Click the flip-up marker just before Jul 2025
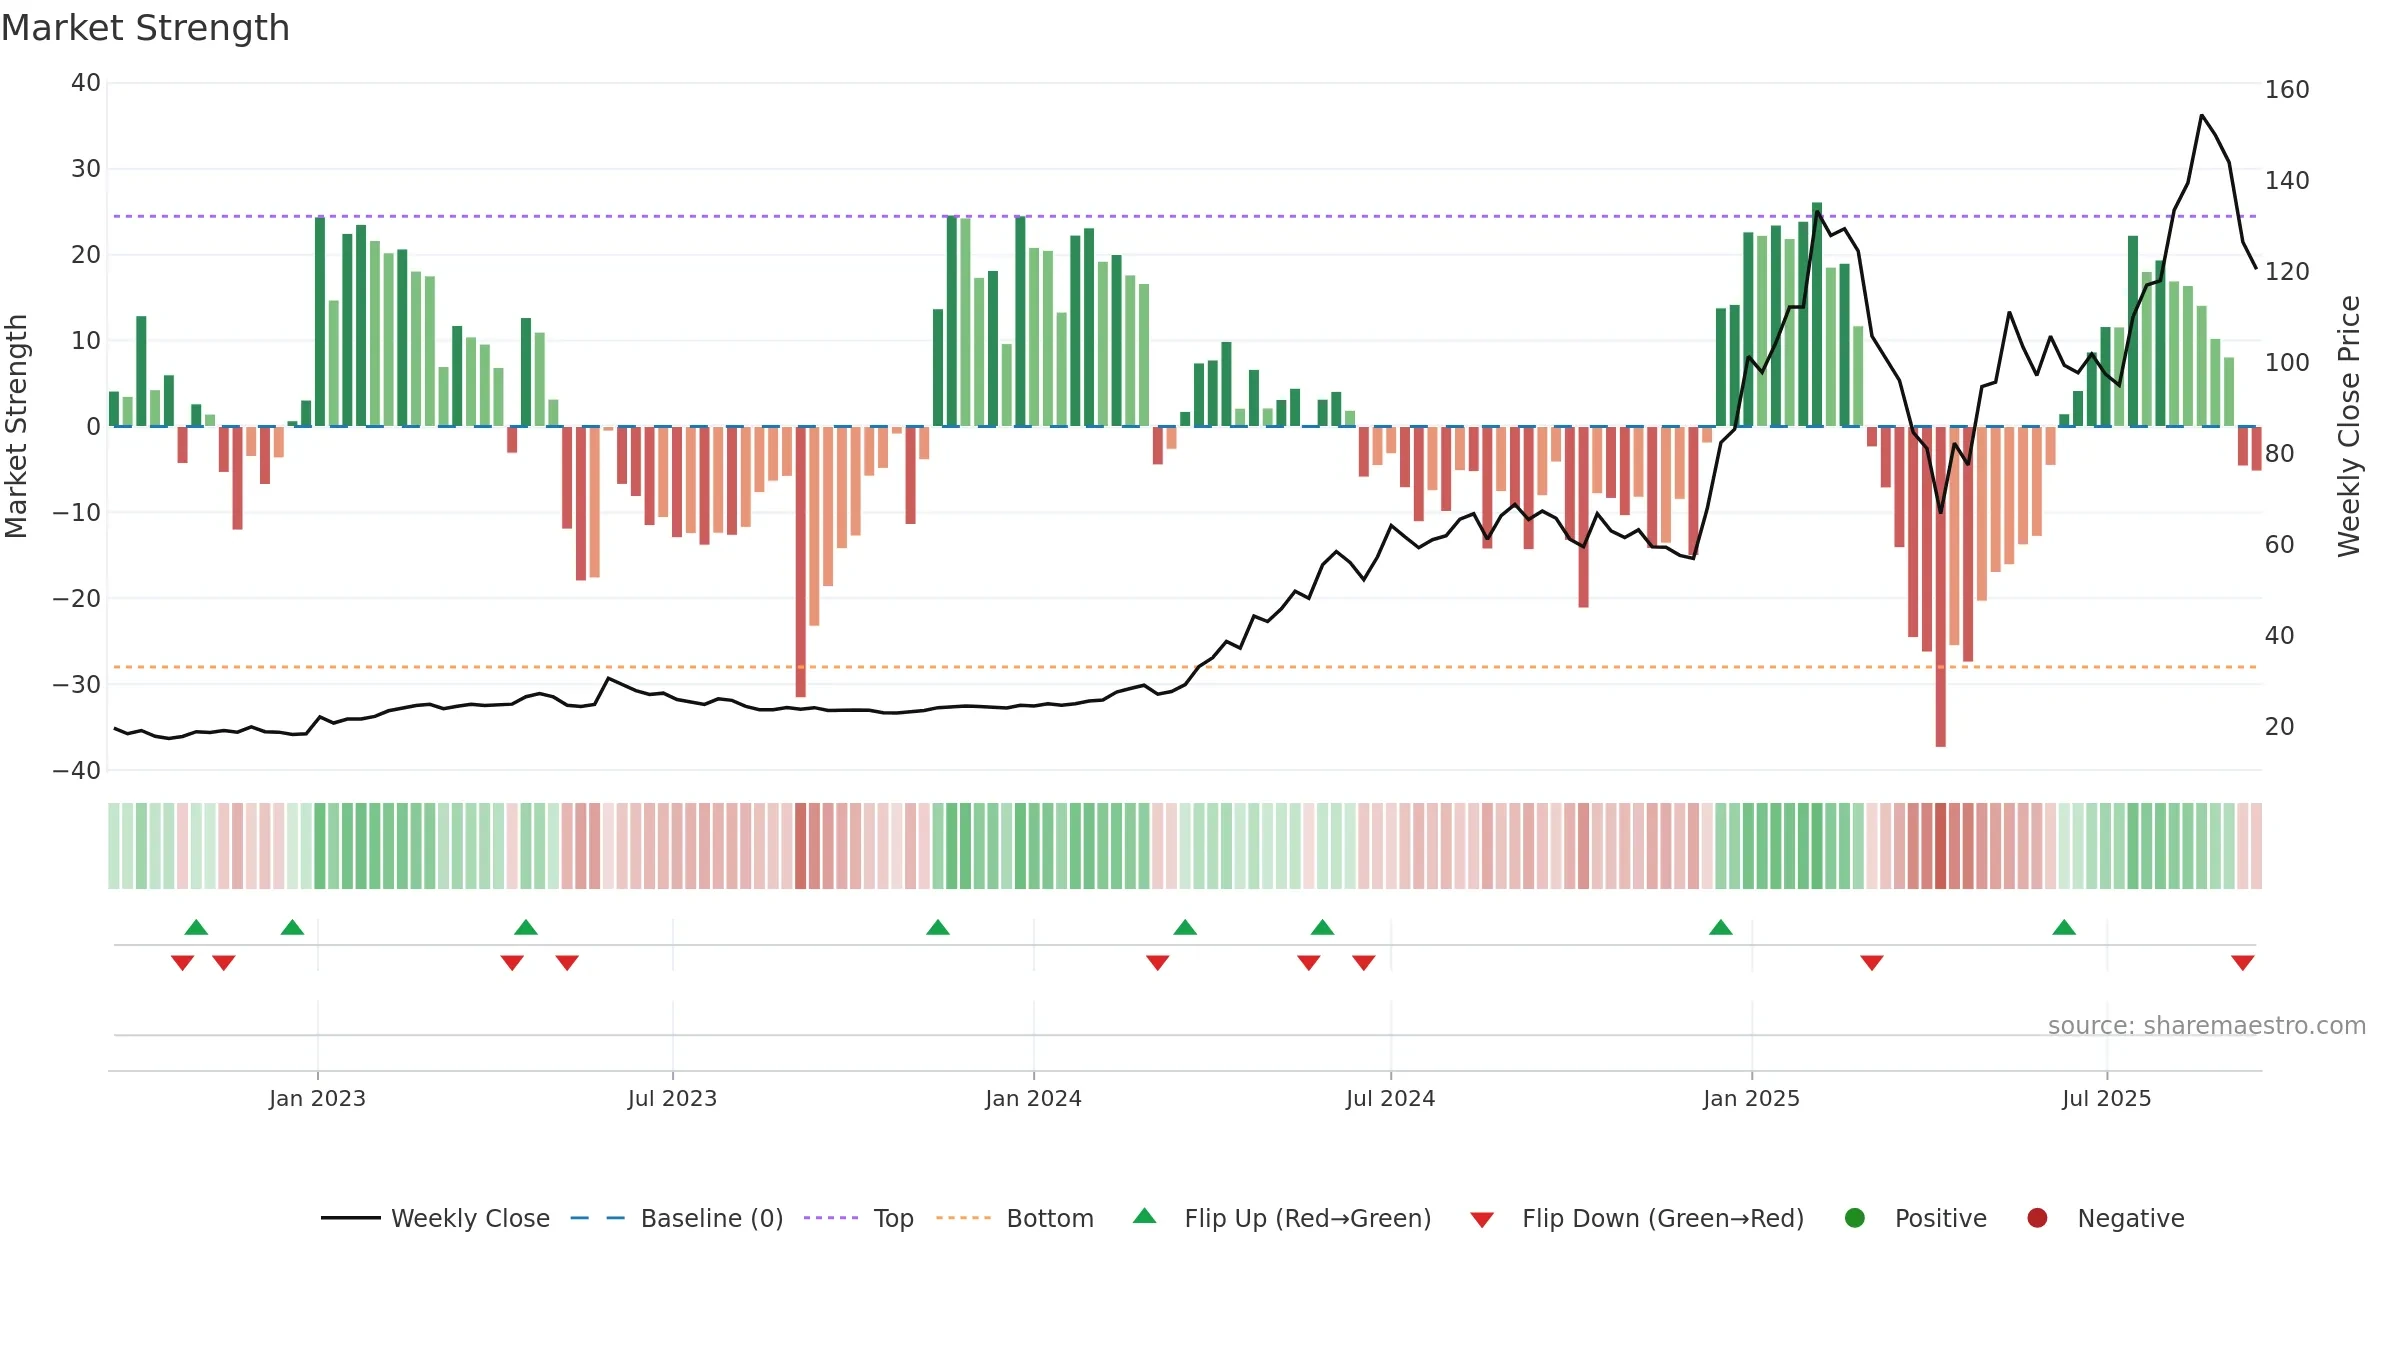 (2064, 927)
